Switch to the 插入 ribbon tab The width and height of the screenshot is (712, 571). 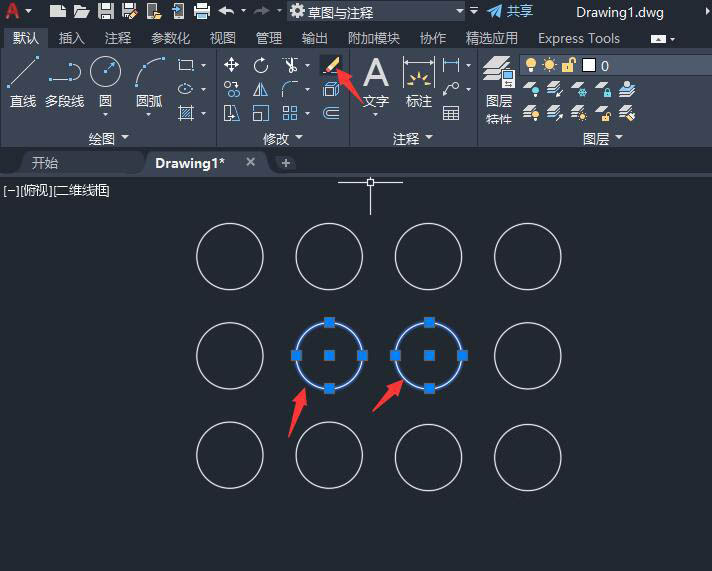72,38
